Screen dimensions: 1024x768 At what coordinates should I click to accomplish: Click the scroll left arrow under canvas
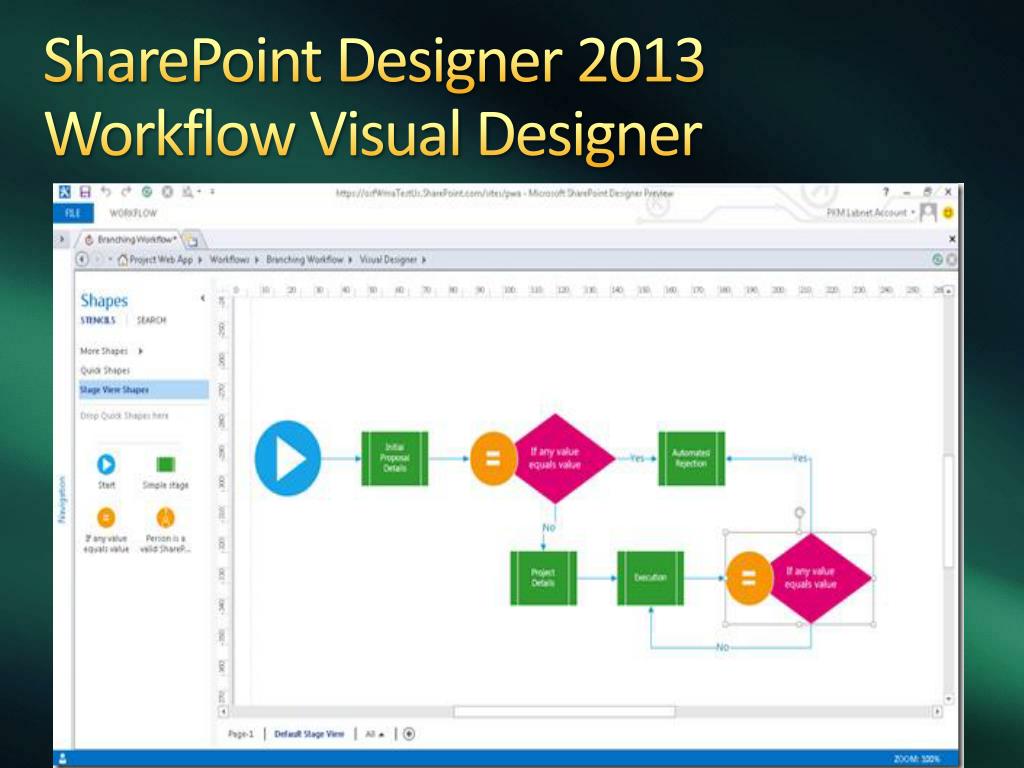click(223, 711)
